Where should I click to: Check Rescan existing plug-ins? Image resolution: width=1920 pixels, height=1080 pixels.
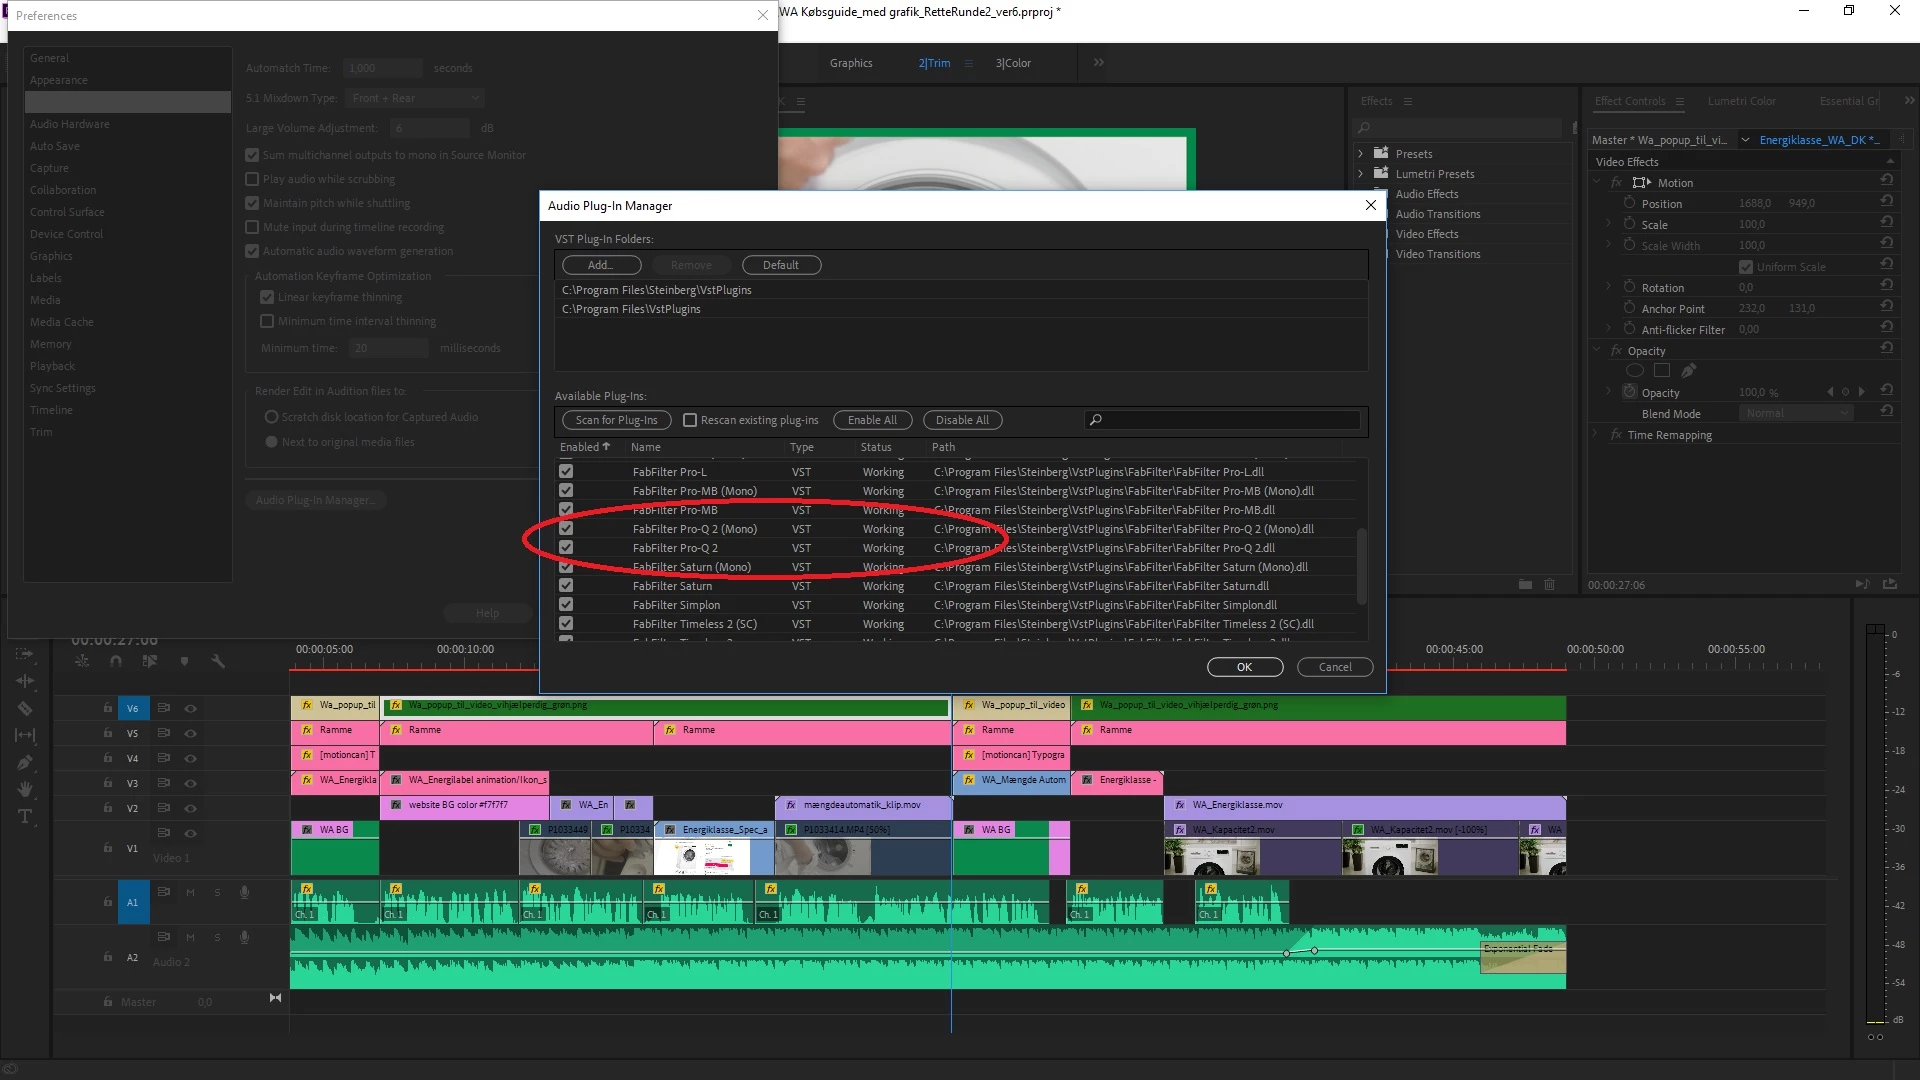click(690, 420)
